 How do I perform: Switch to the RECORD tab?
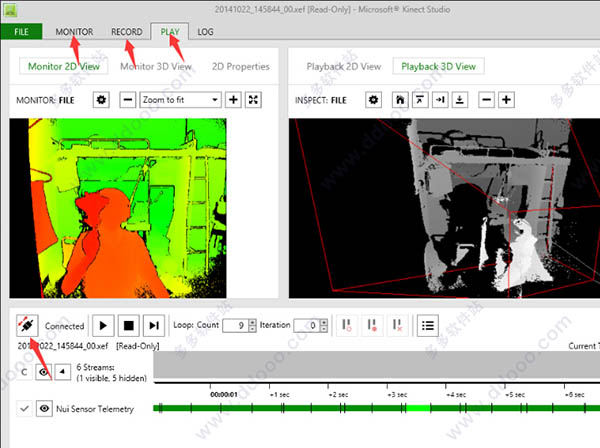point(127,32)
